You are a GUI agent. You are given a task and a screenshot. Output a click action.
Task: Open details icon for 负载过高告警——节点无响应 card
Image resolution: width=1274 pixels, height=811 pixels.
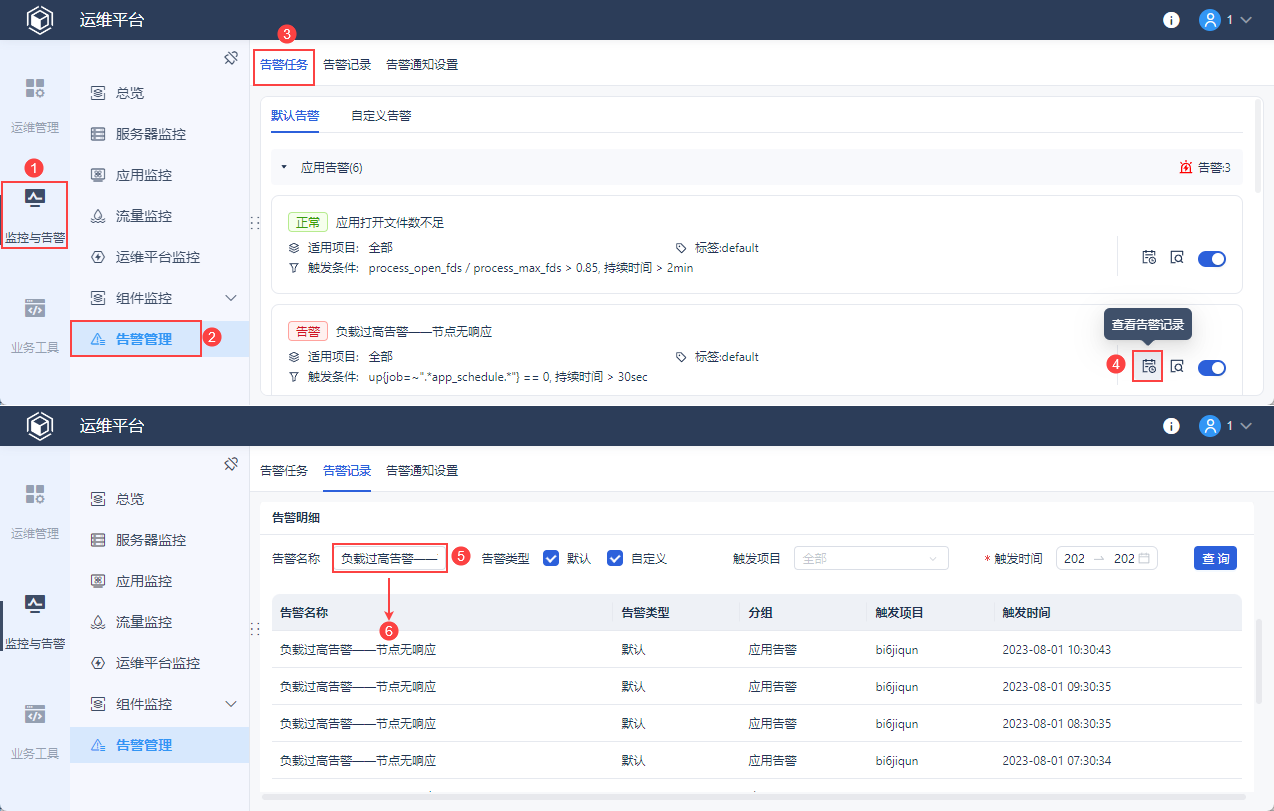pyautogui.click(x=1177, y=366)
